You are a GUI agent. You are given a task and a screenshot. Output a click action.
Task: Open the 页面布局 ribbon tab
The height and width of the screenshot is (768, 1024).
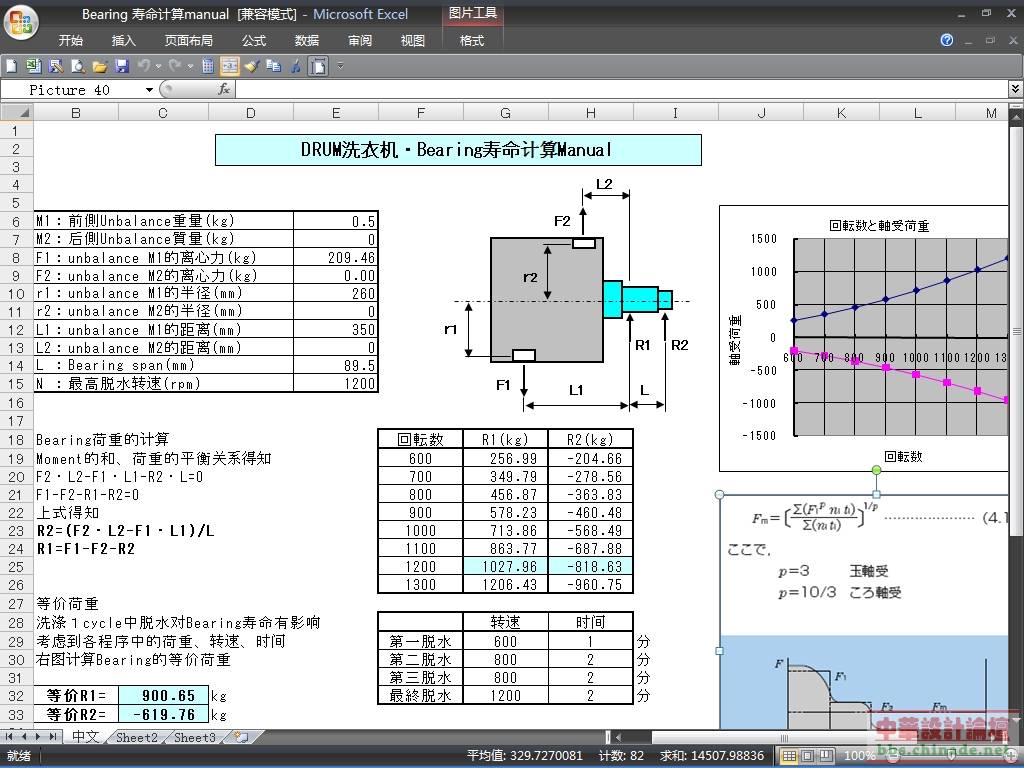tap(189, 40)
